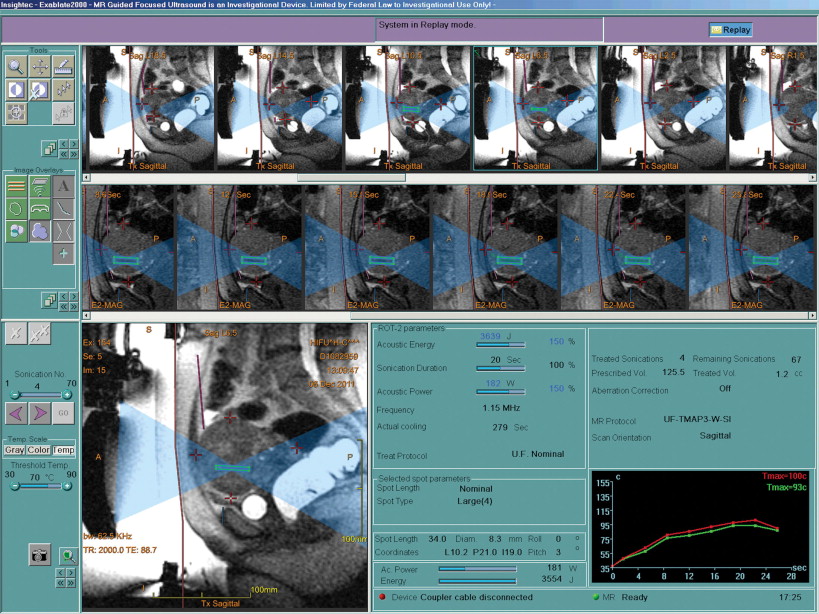The image size is (819, 614).
Task: Click the window contrast half-circle tool
Action: (x=16, y=90)
